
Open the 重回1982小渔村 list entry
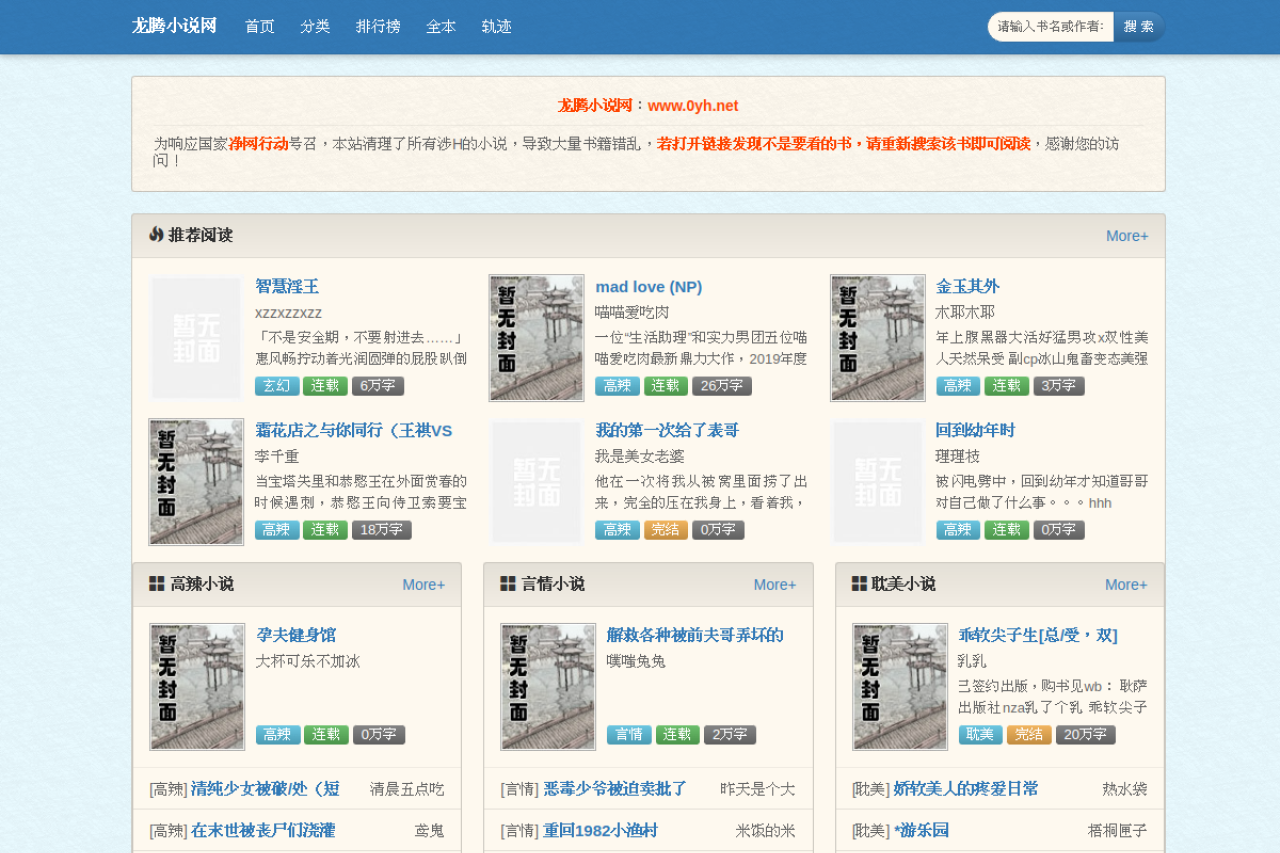pos(600,830)
